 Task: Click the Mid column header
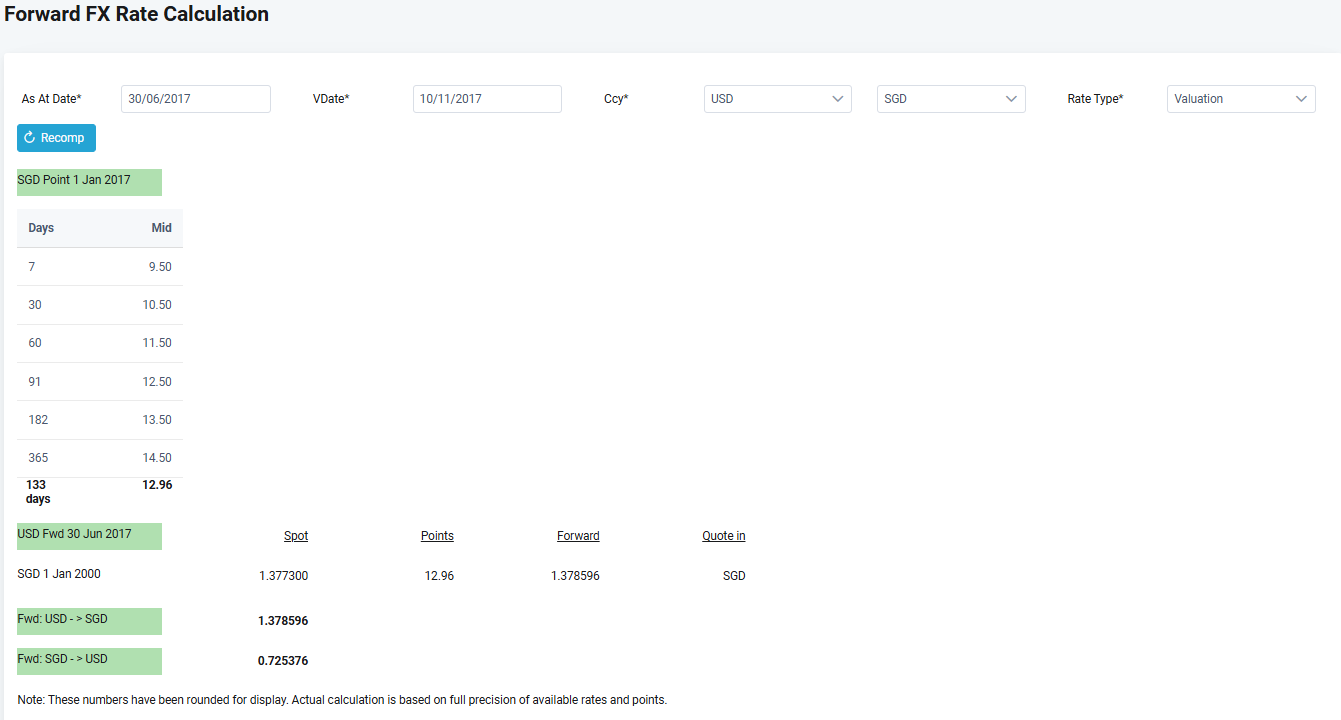161,228
